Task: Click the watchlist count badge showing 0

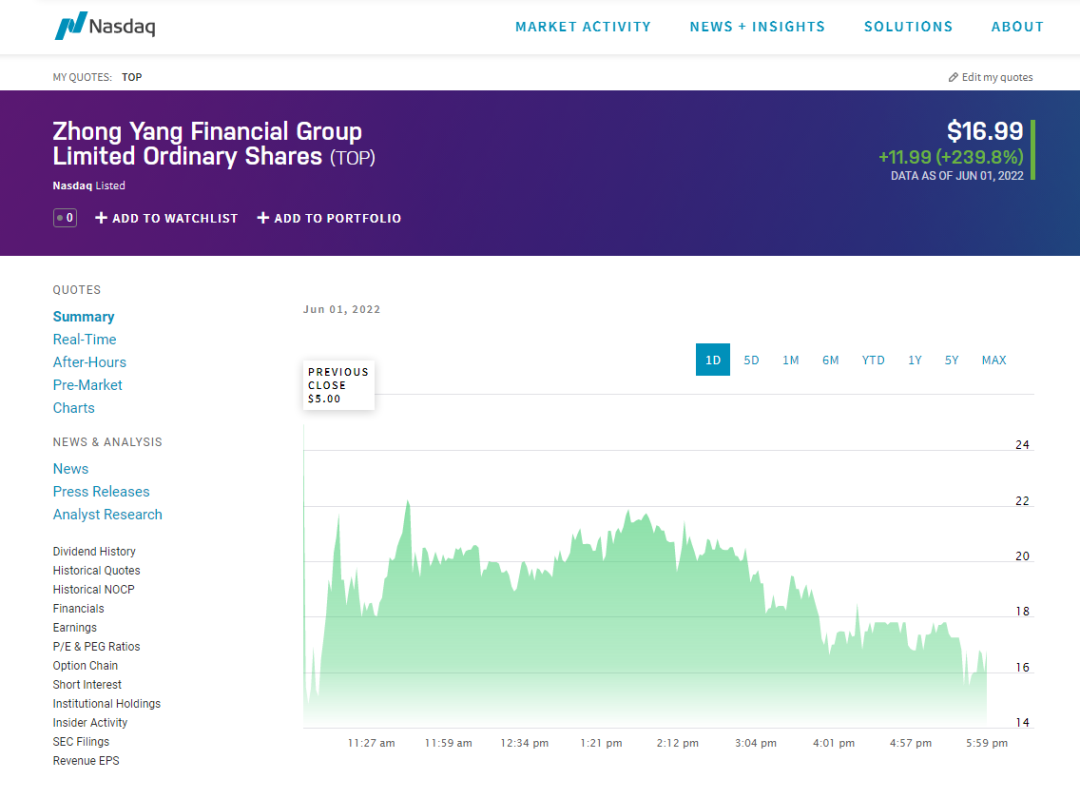Action: [65, 218]
